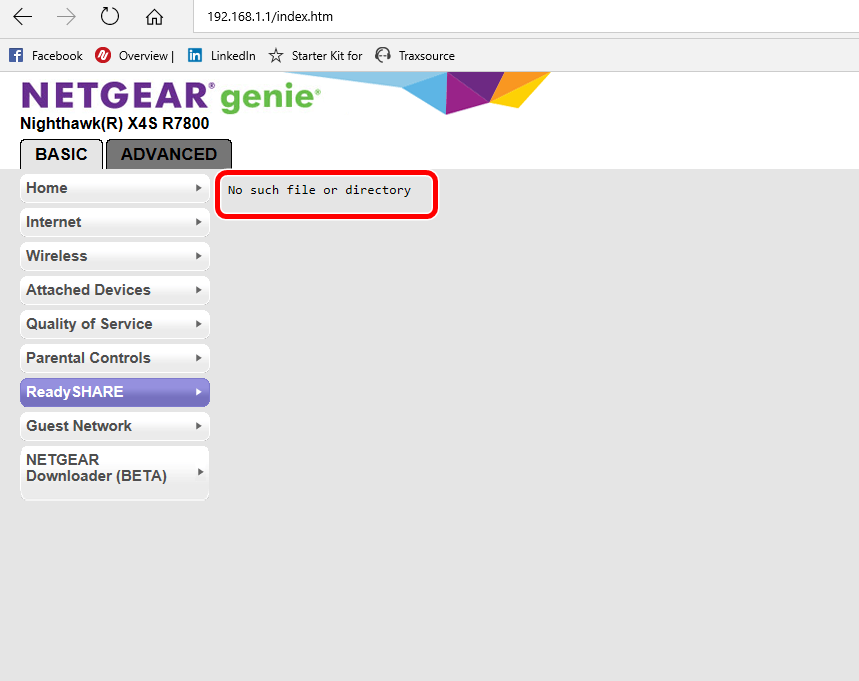Open the Home menu item
859x681 pixels.
115,188
